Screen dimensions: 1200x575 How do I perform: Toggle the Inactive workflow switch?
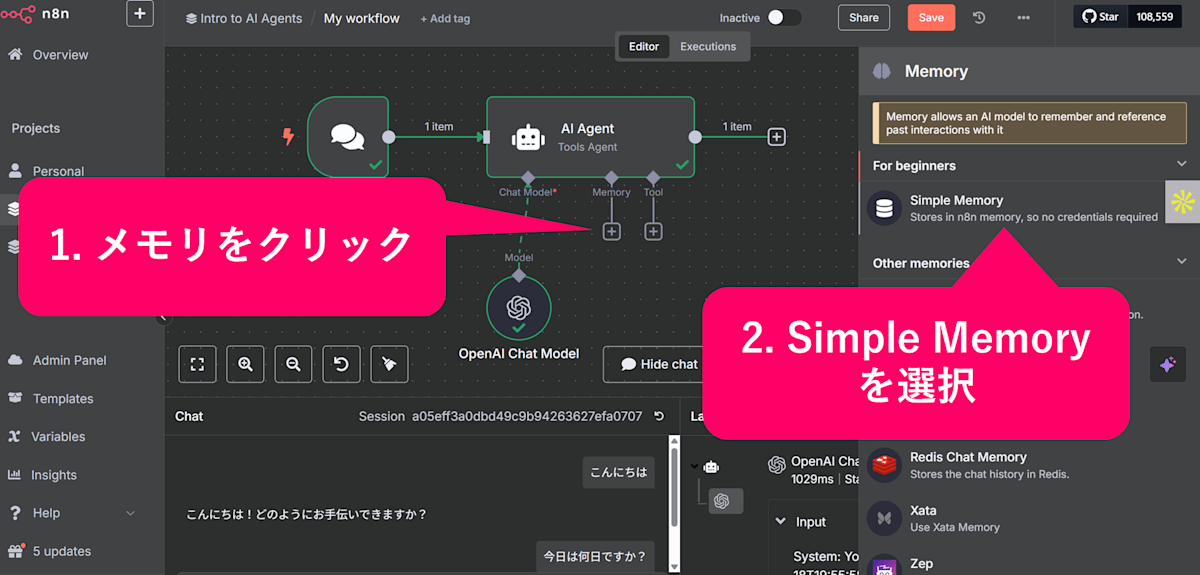tap(785, 17)
